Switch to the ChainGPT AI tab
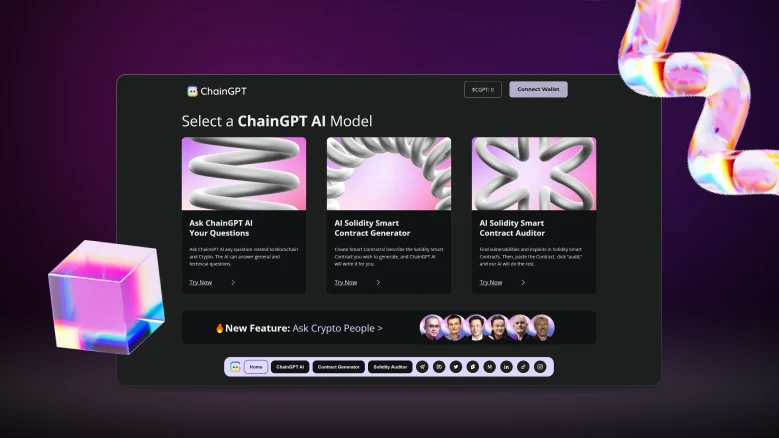 (x=290, y=367)
